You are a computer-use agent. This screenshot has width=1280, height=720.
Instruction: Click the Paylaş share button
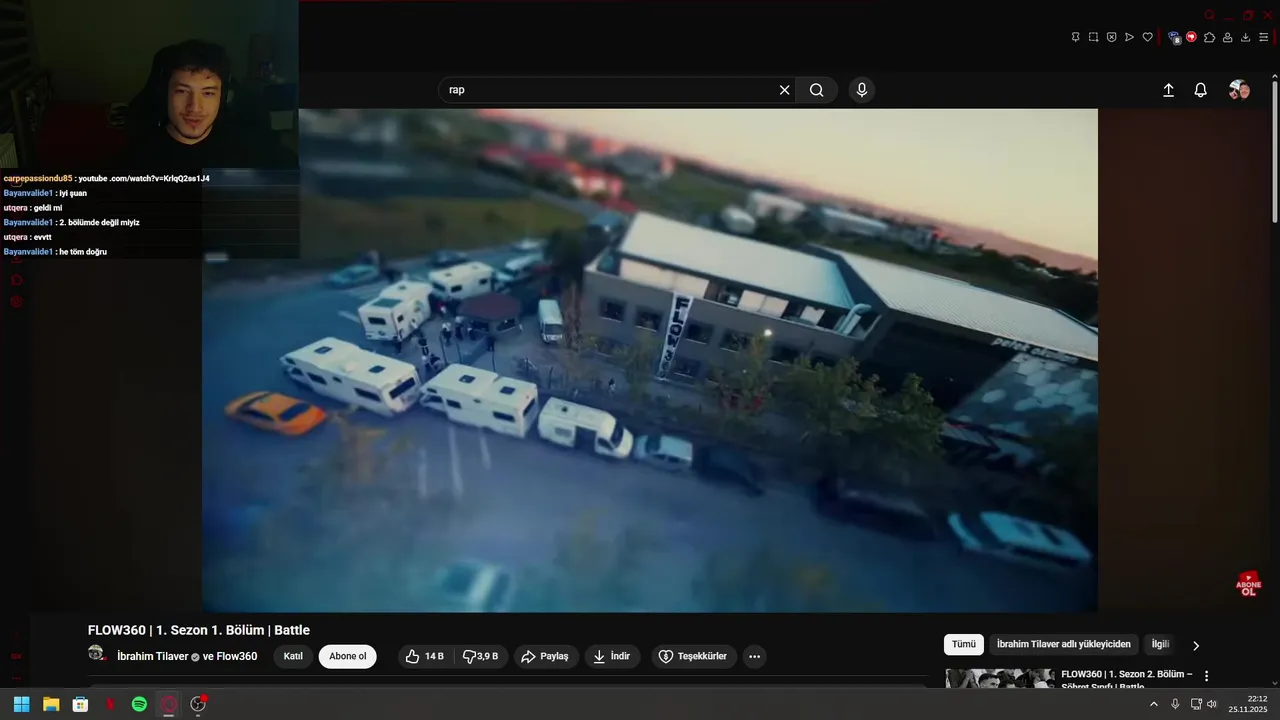[x=546, y=656]
